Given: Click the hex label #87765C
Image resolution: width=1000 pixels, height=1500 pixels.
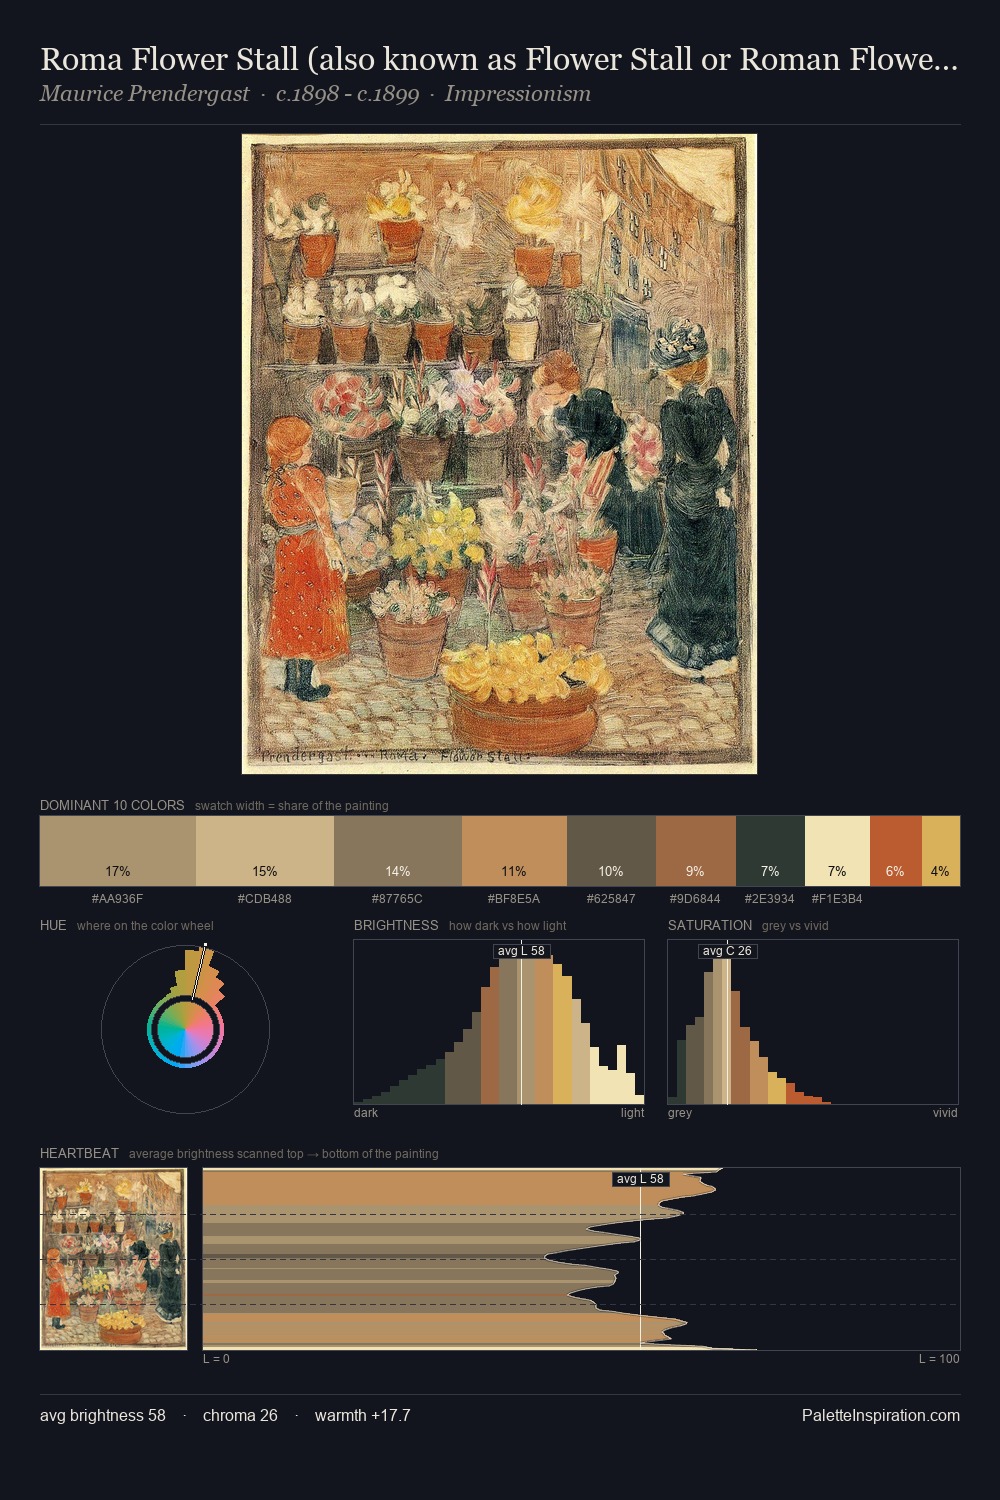Looking at the screenshot, I should (x=397, y=899).
